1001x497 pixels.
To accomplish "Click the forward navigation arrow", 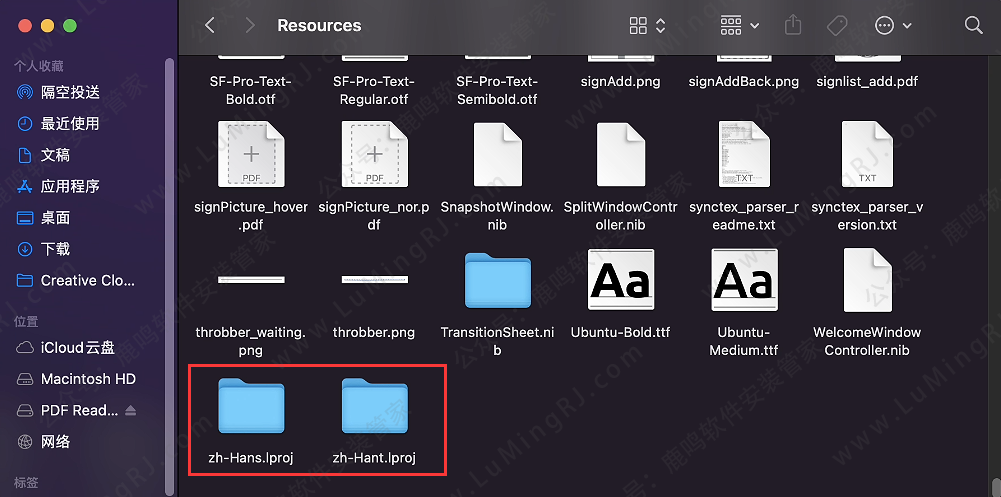I will [x=249, y=25].
